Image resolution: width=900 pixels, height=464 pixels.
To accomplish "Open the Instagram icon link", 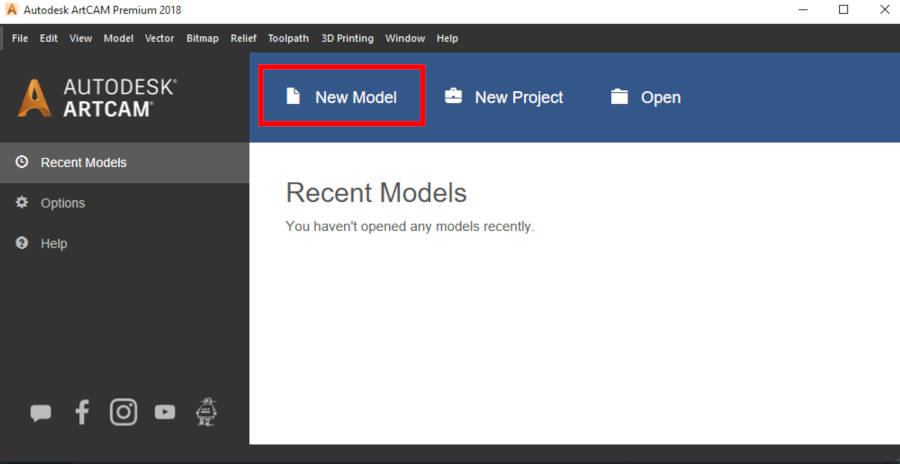I will point(123,412).
